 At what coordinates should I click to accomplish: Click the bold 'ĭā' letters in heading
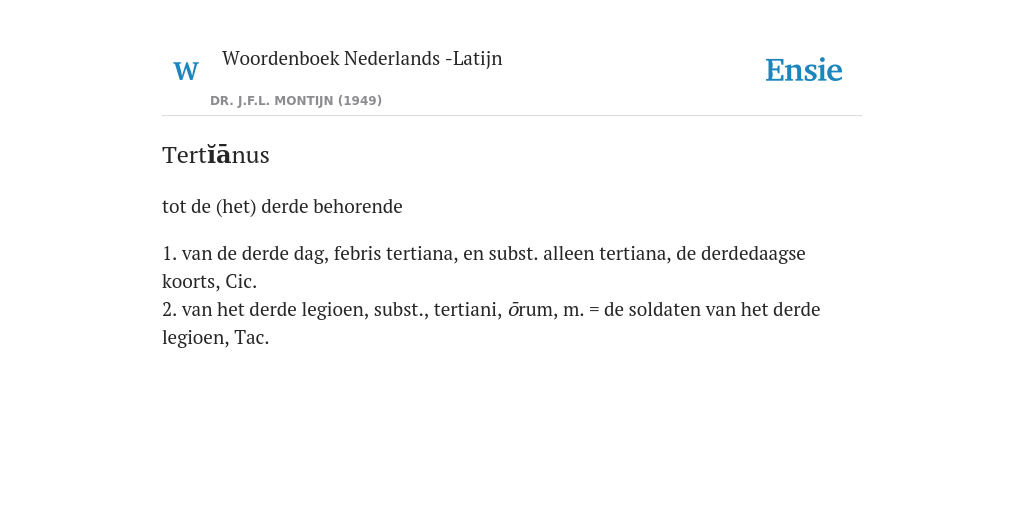pos(219,155)
